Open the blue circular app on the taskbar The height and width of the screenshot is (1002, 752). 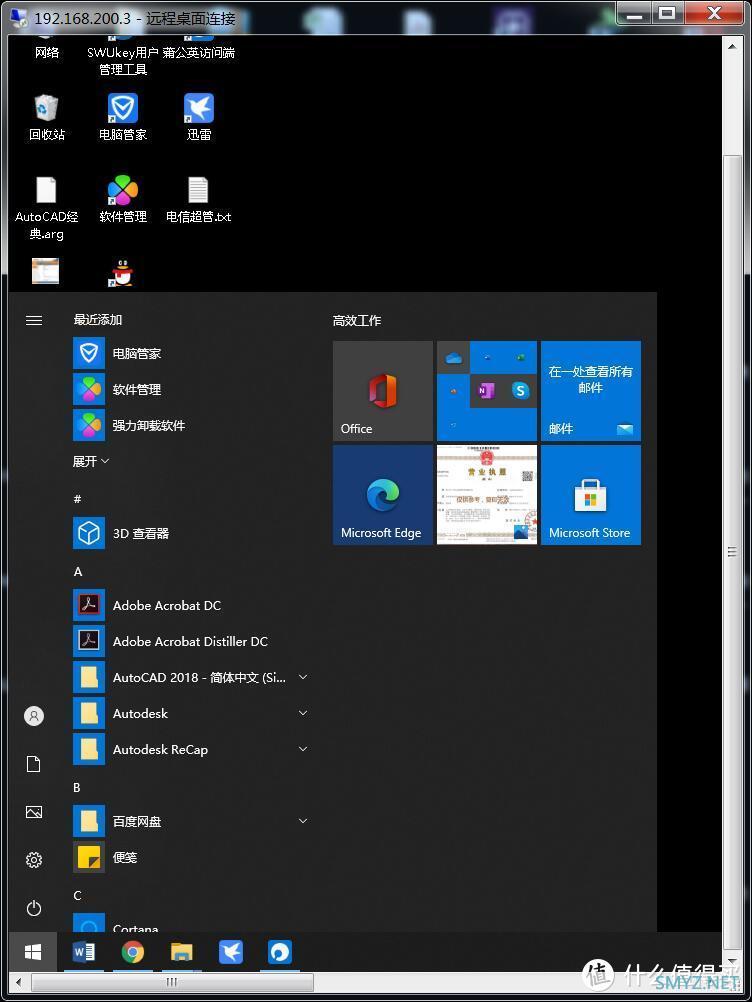(x=279, y=952)
